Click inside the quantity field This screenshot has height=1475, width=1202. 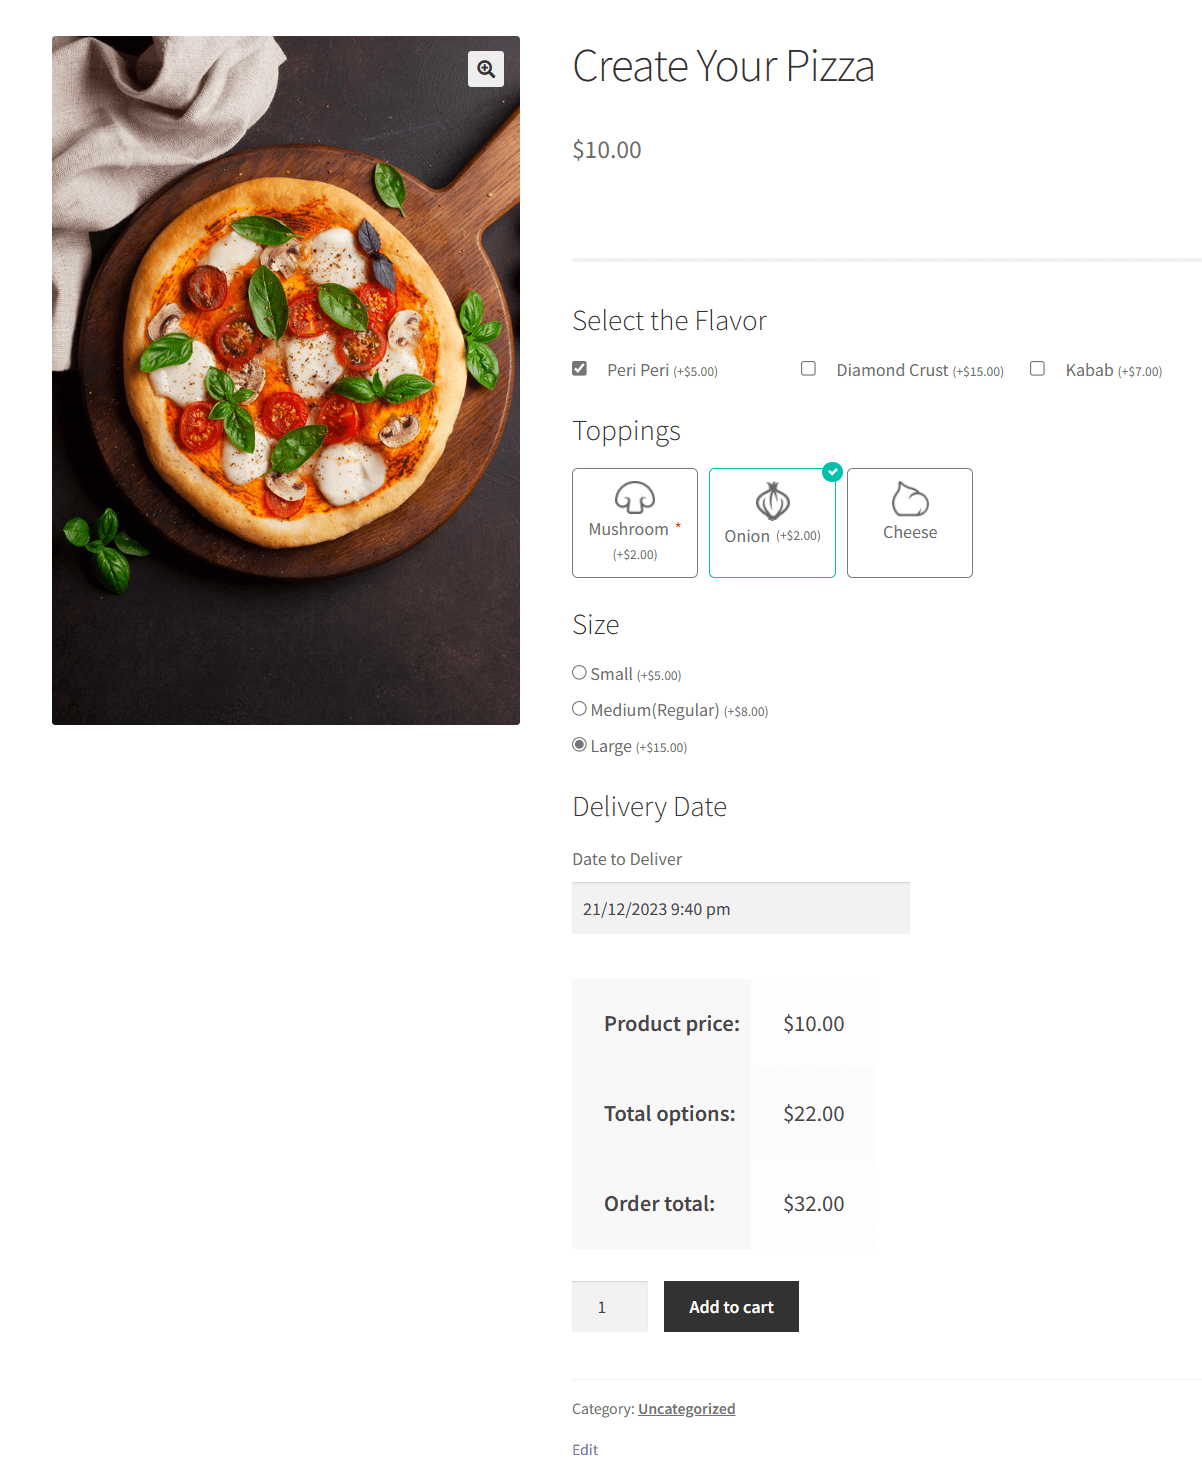click(x=609, y=1306)
